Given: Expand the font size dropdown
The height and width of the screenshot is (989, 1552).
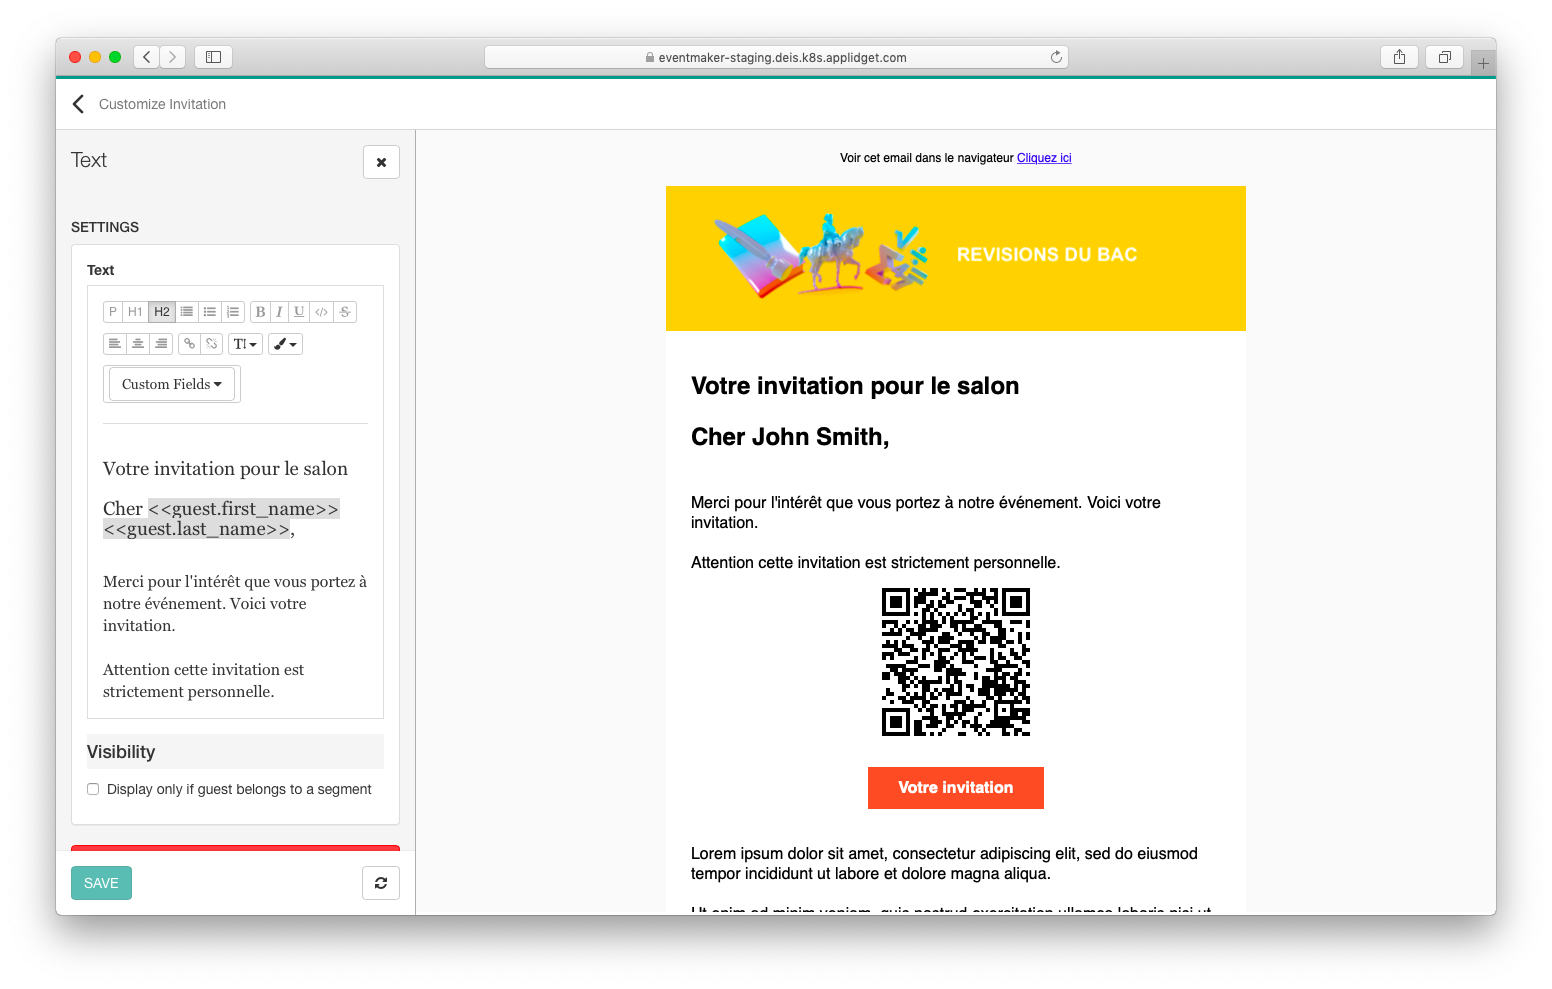Looking at the screenshot, I should (245, 344).
